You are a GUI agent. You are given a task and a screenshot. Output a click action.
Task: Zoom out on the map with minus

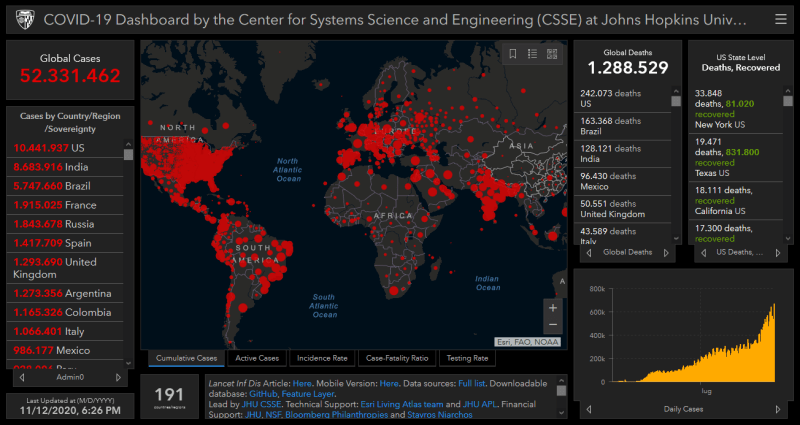tap(553, 325)
